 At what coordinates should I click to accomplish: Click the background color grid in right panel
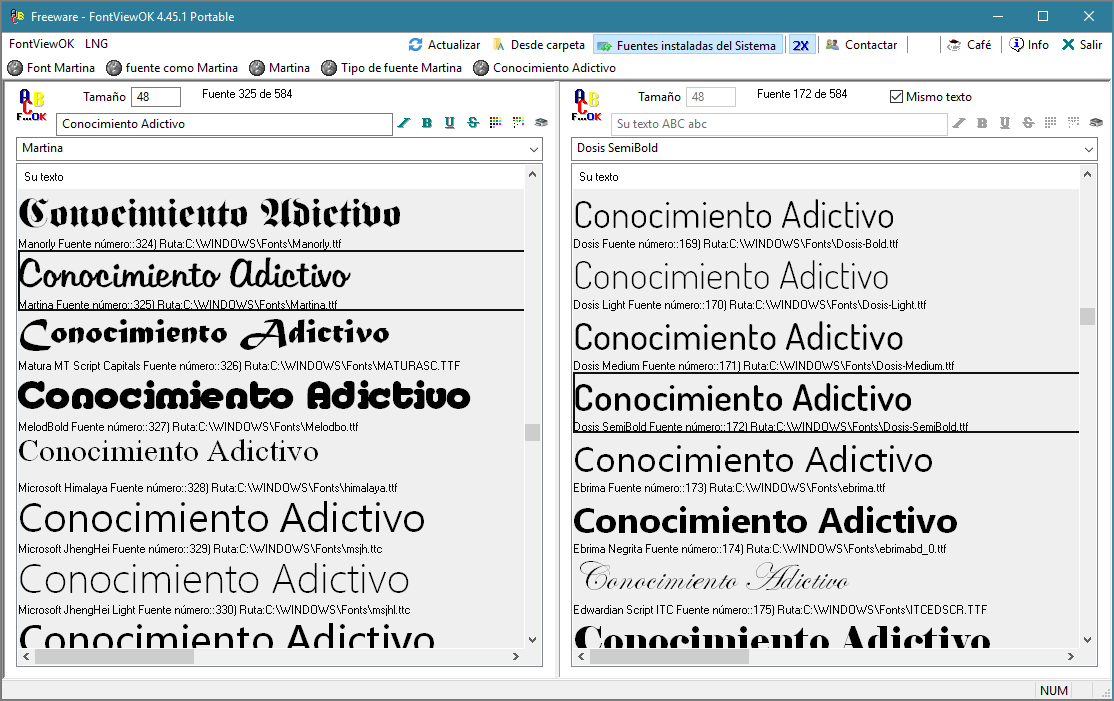pos(1074,122)
